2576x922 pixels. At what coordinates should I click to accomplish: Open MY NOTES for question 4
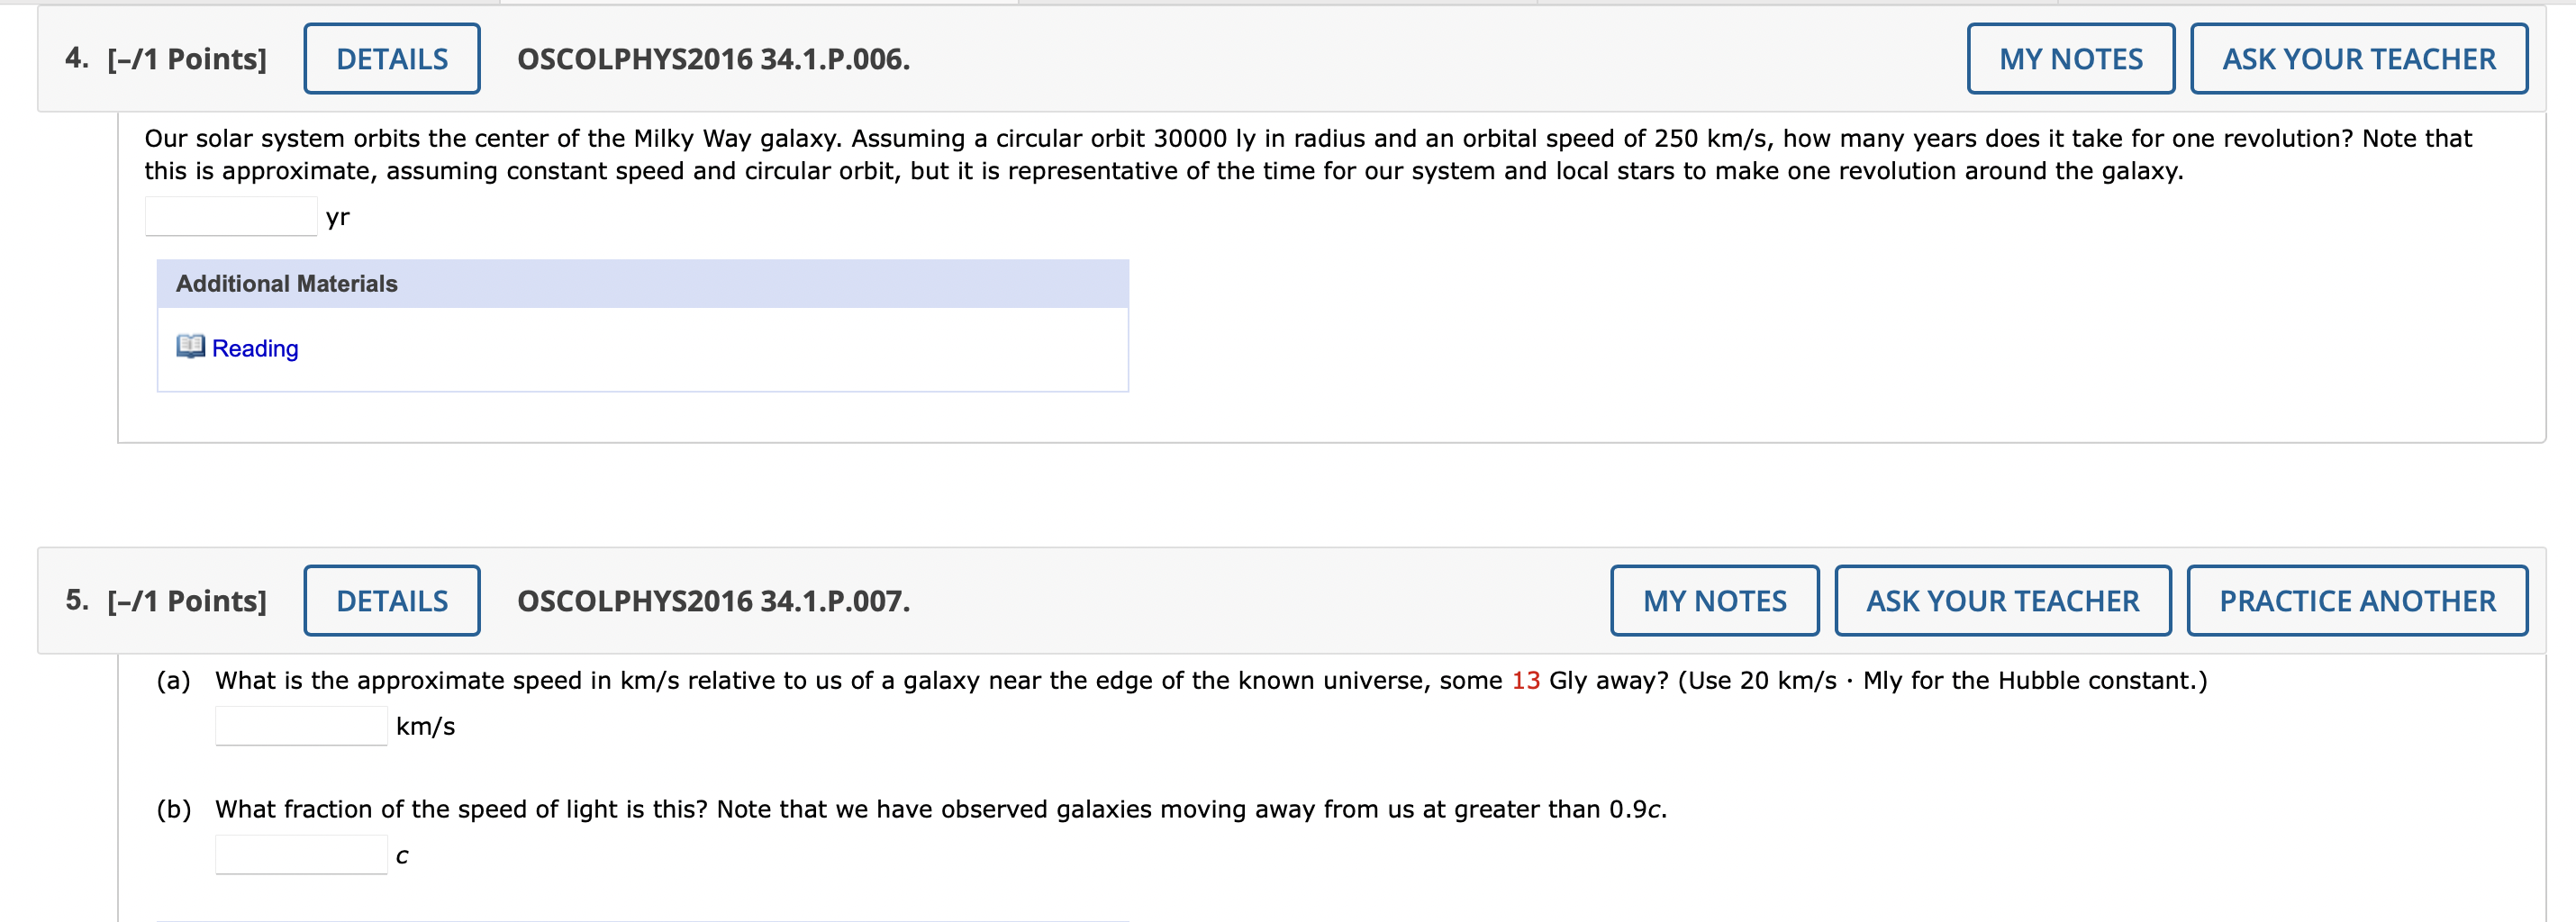click(2069, 58)
